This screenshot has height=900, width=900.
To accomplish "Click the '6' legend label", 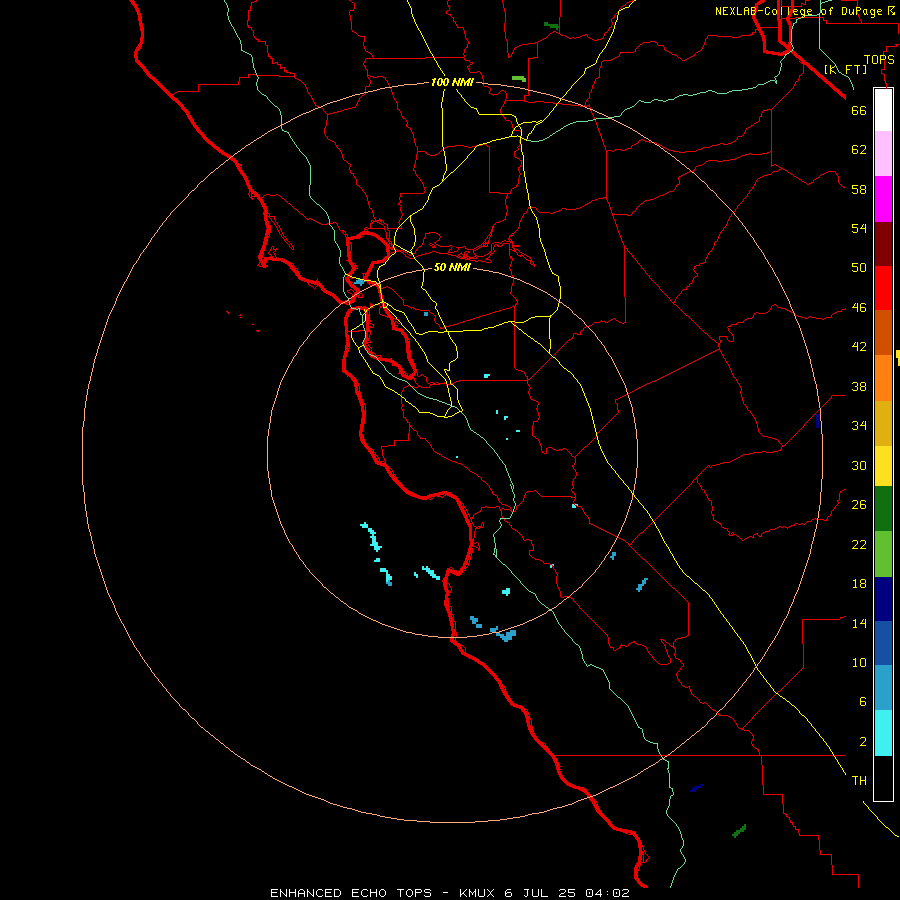I will 862,702.
